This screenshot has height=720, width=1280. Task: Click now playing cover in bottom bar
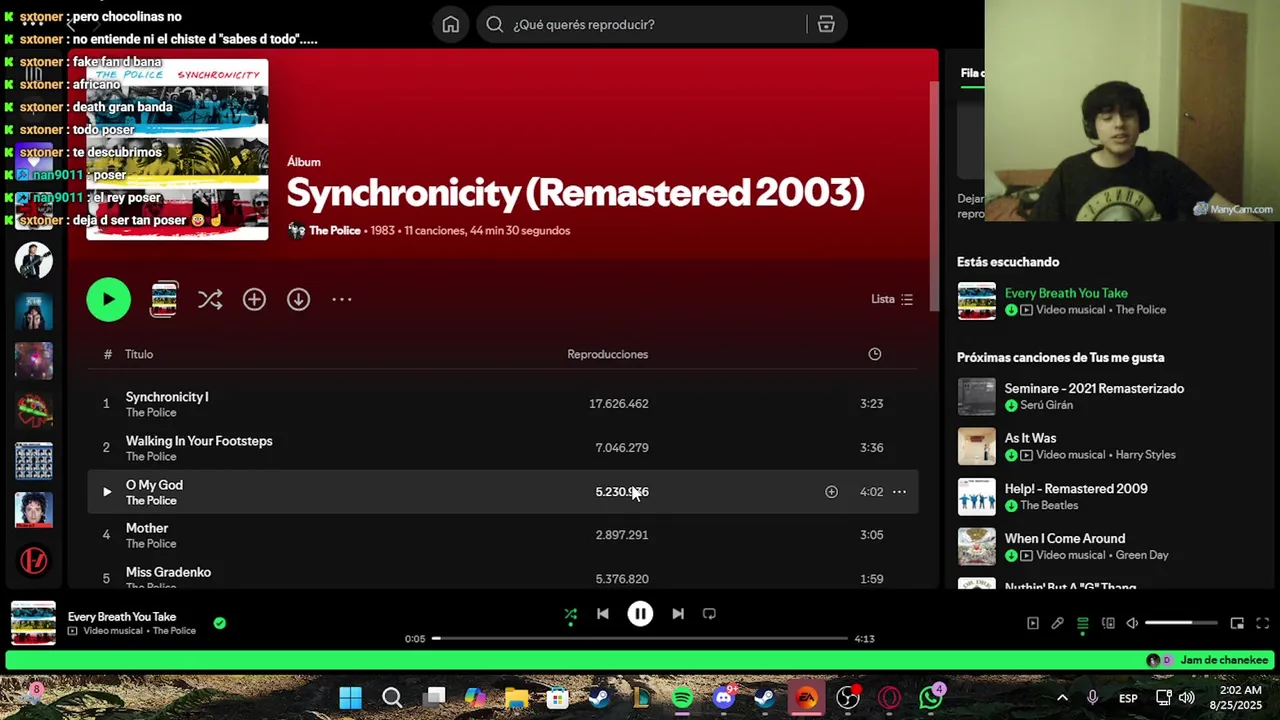[x=33, y=623]
